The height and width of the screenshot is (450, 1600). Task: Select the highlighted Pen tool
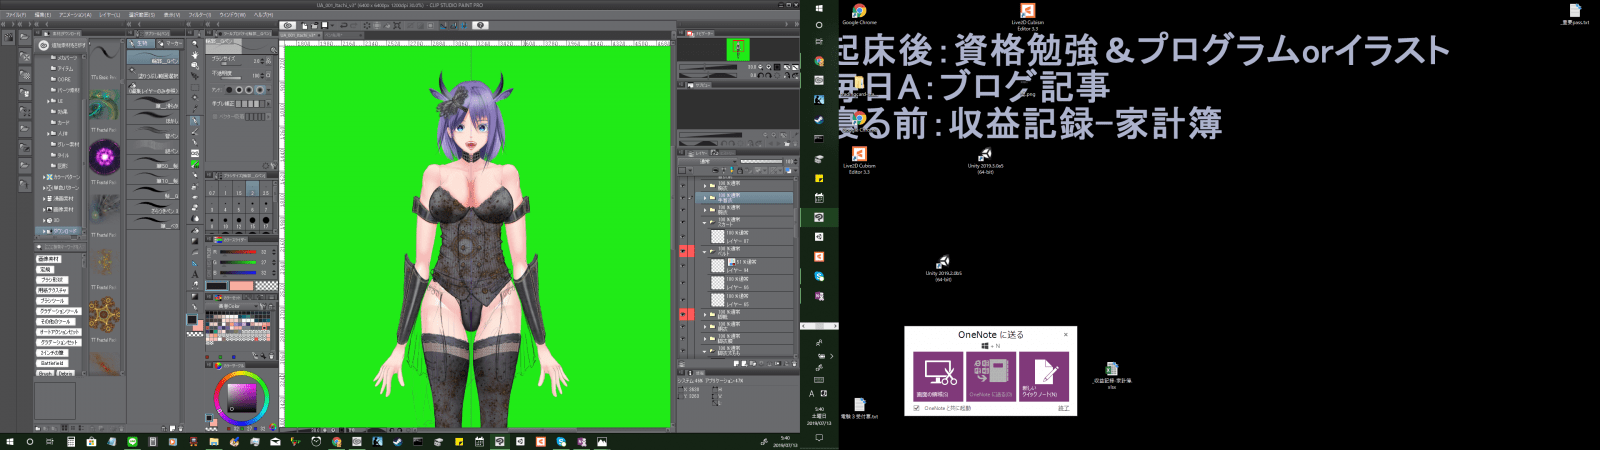pyautogui.click(x=195, y=122)
